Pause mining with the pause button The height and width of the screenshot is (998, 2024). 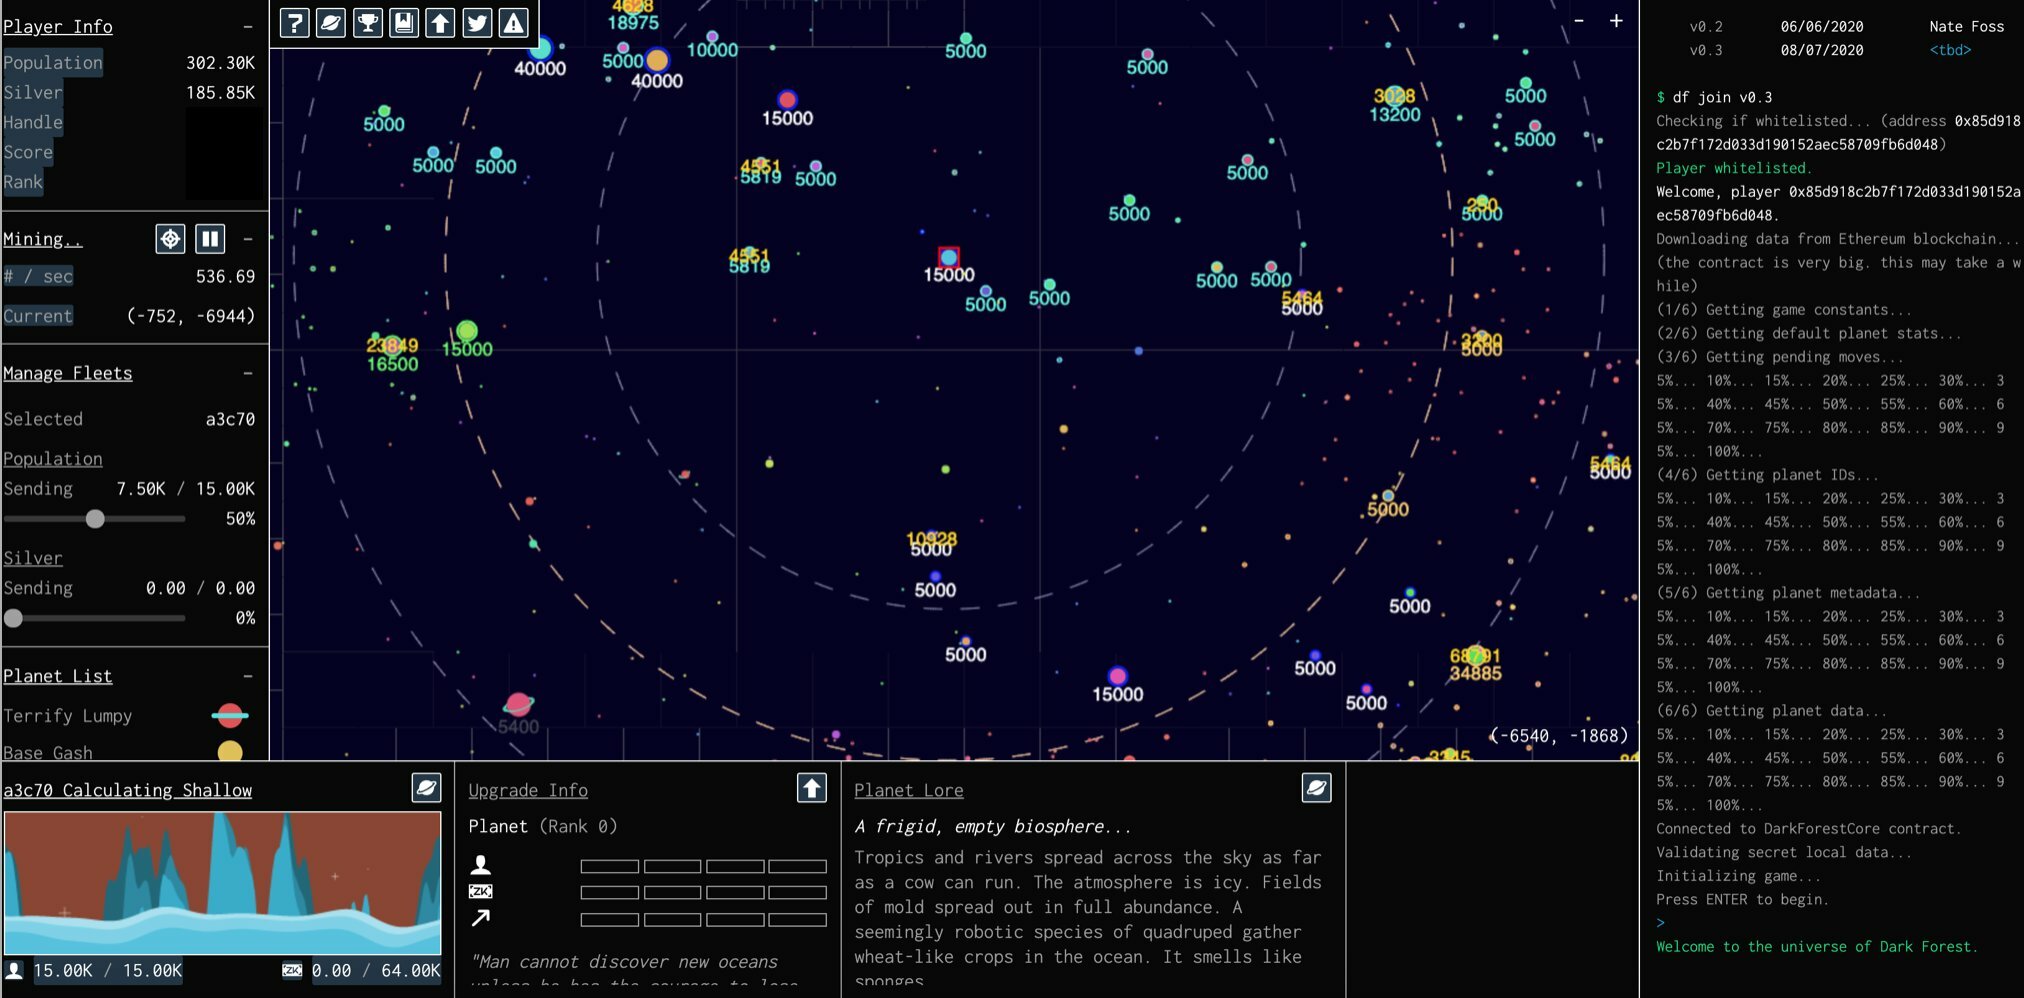211,238
